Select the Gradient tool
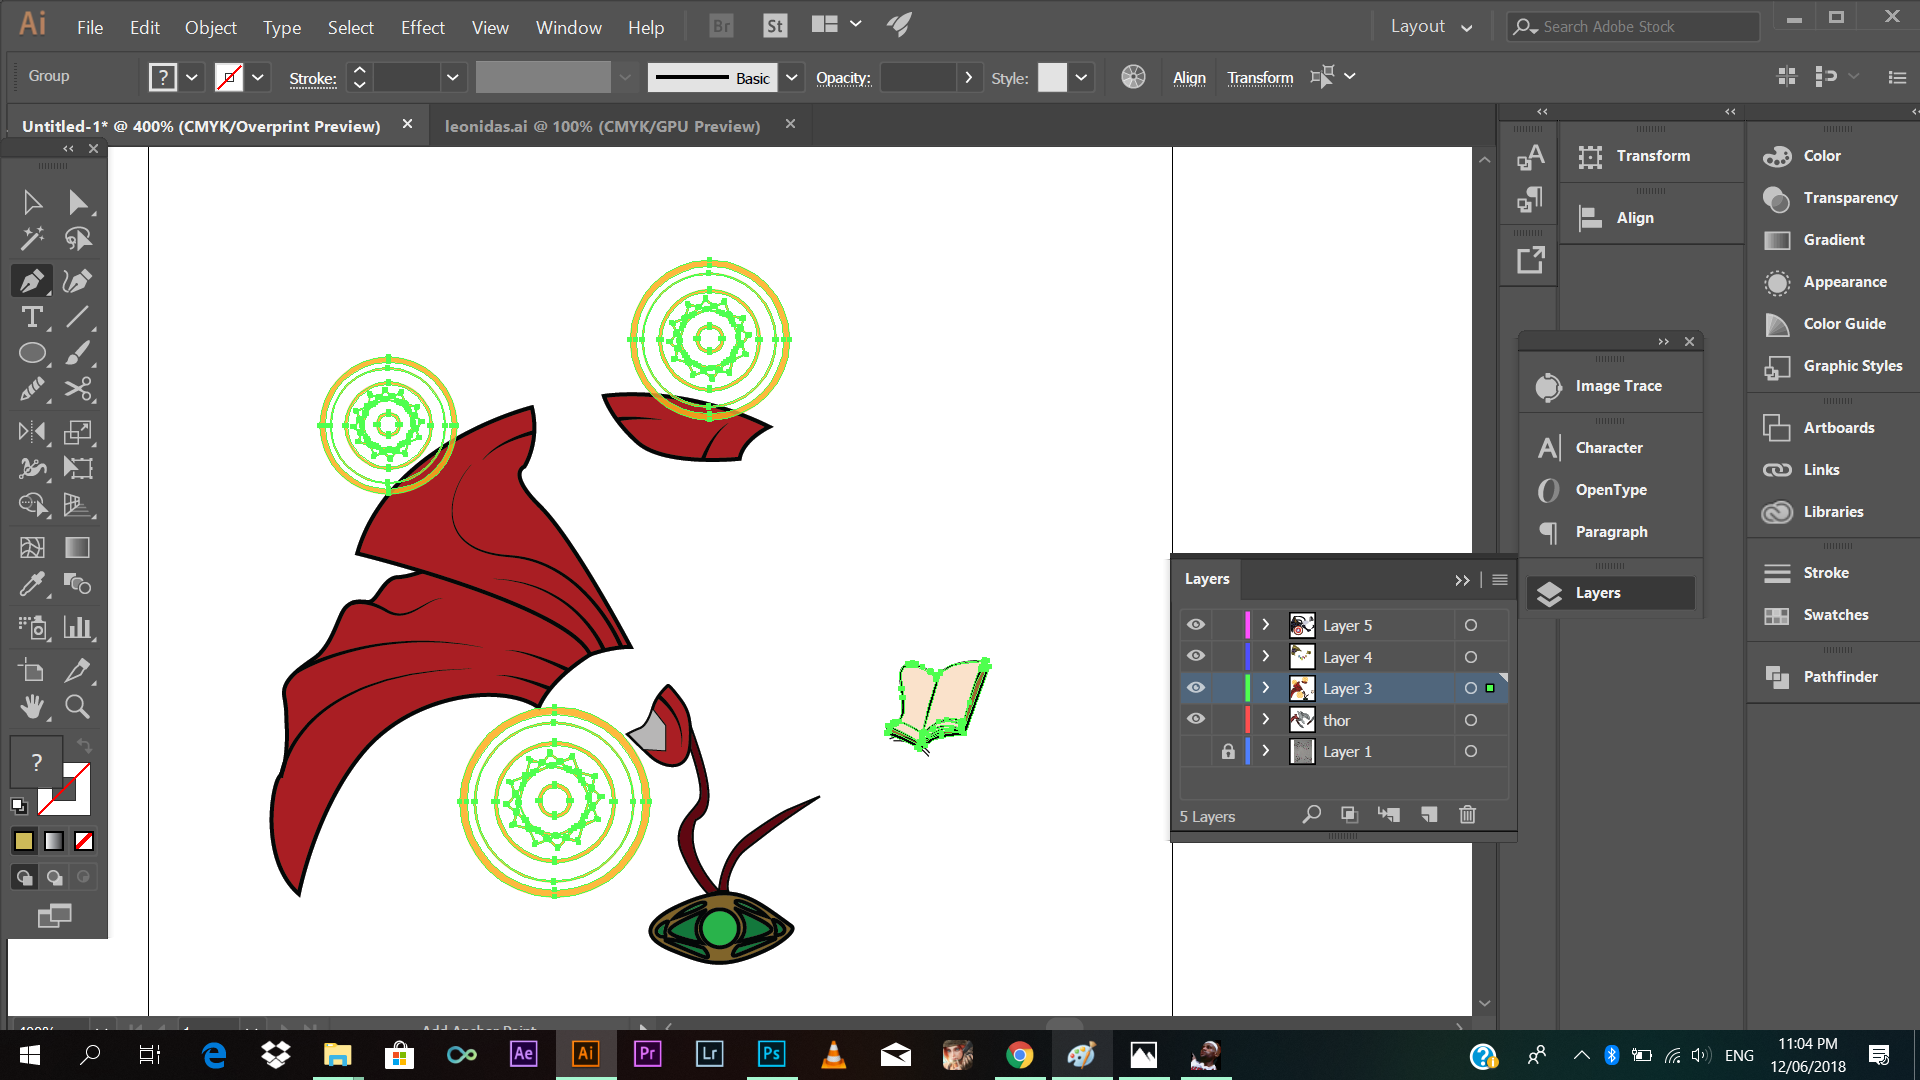1920x1080 pixels. (x=78, y=548)
